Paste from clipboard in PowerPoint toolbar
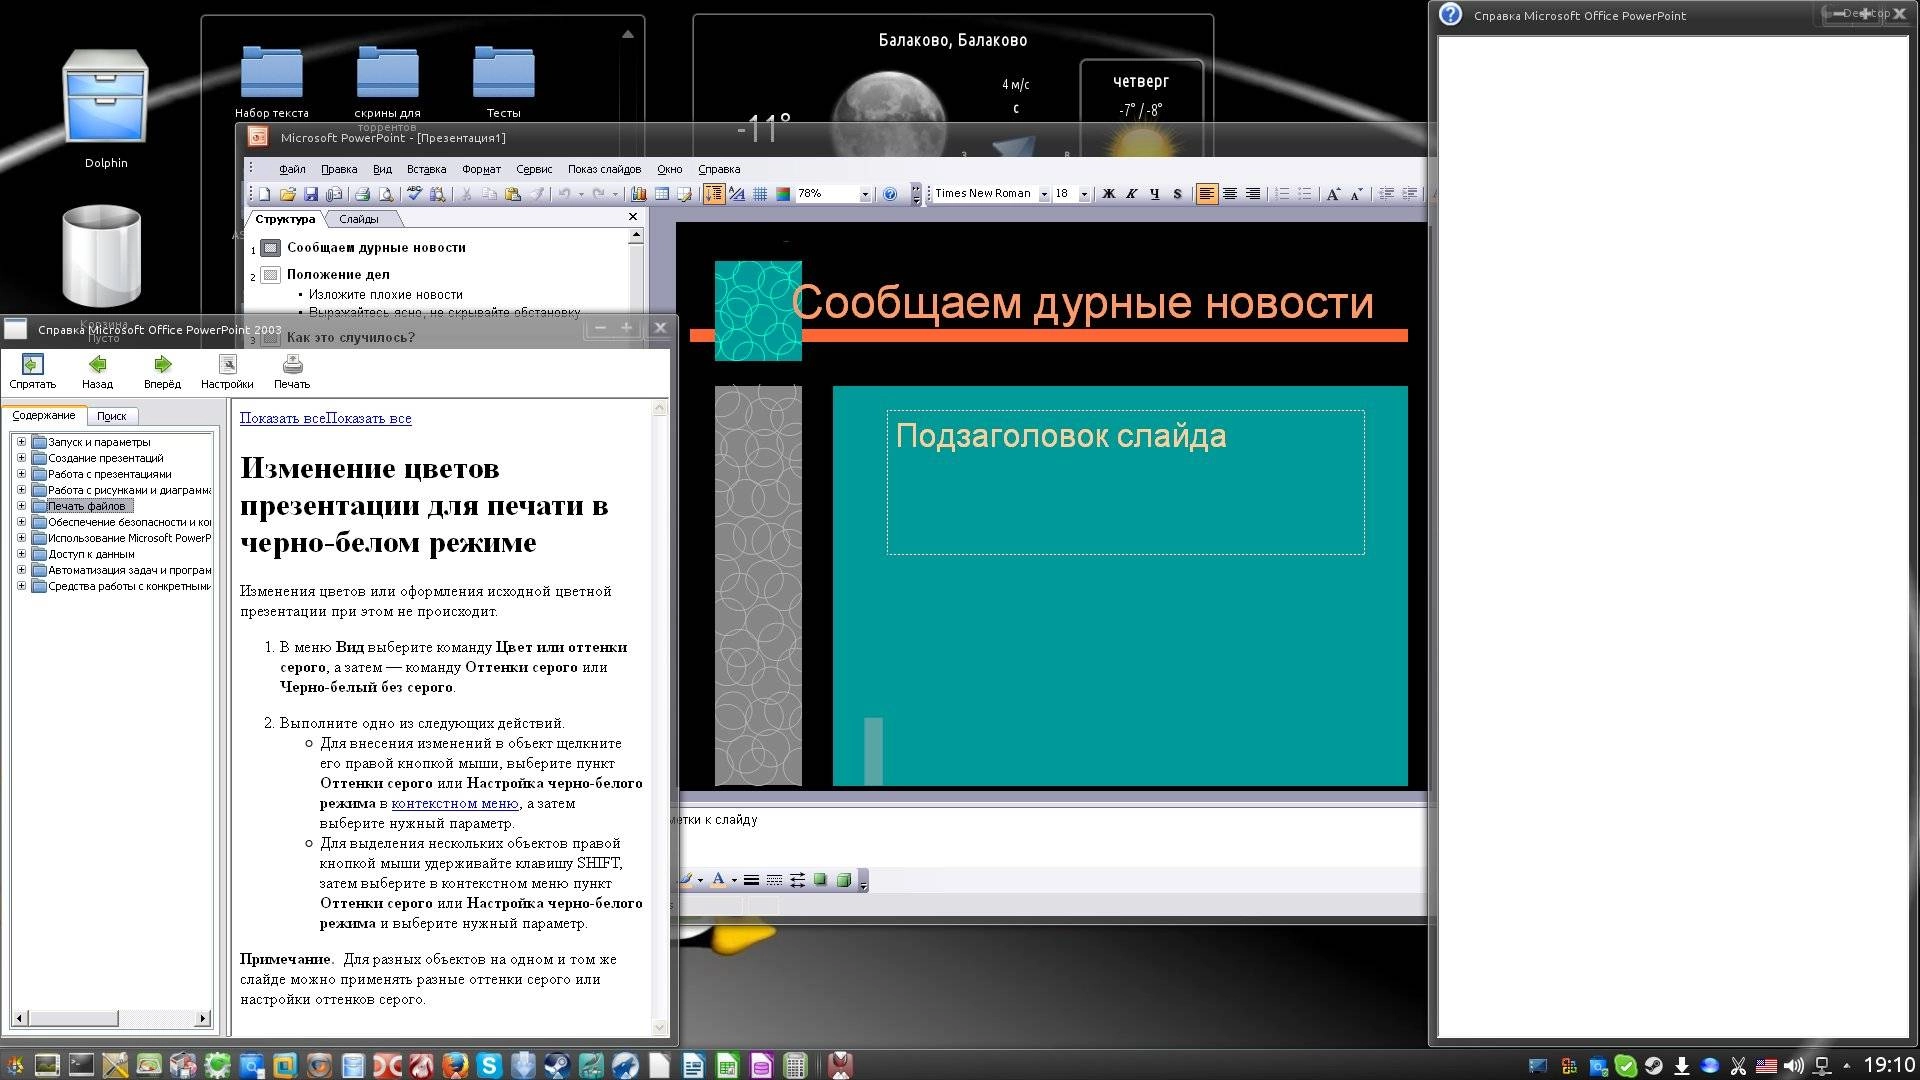The image size is (1920, 1080). (513, 194)
